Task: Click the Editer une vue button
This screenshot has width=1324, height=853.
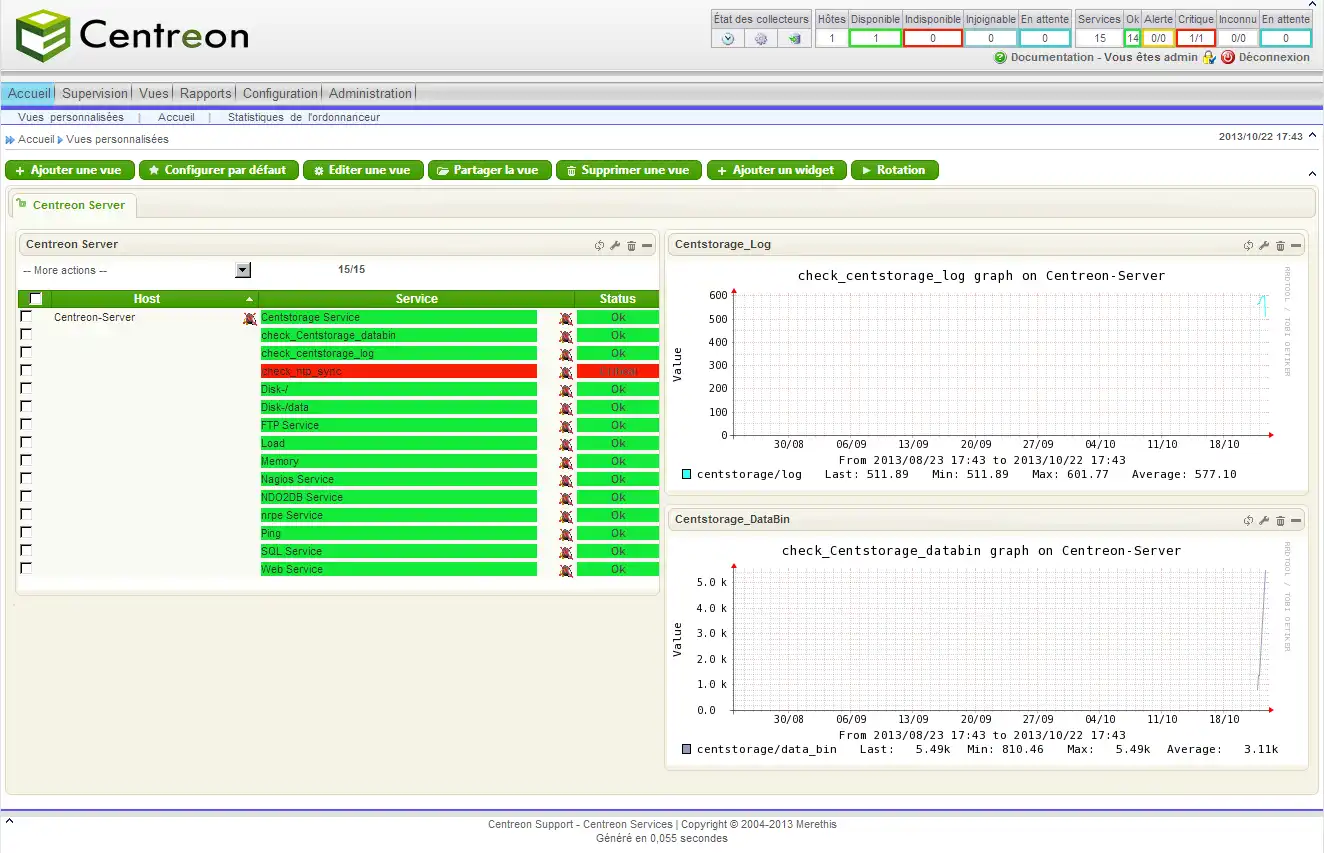Action: click(363, 170)
